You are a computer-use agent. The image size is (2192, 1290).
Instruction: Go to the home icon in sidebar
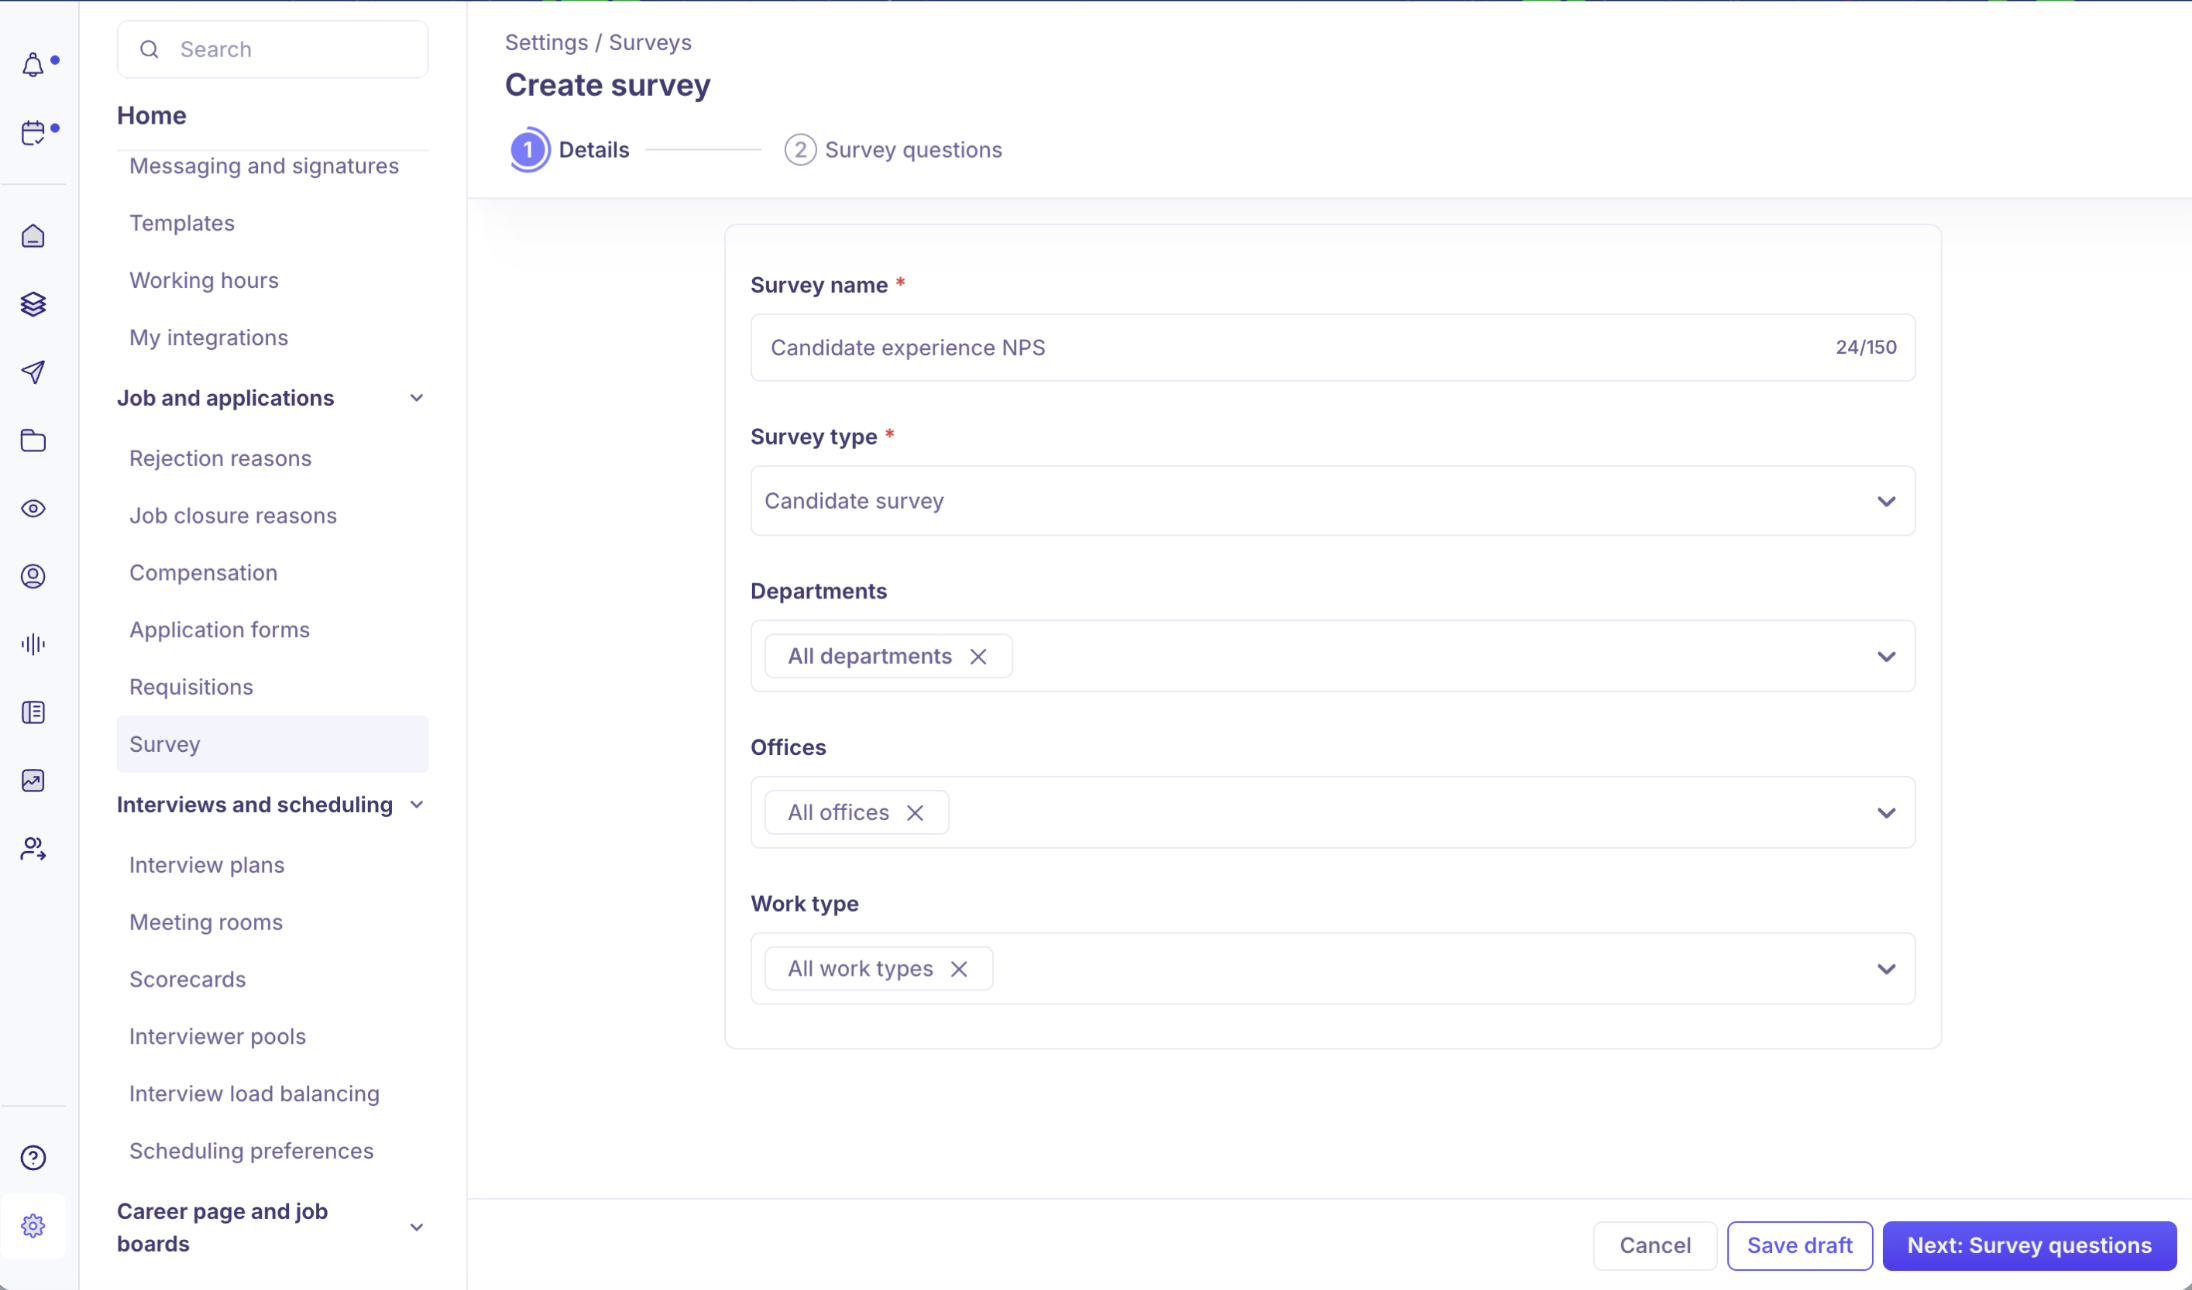click(33, 236)
